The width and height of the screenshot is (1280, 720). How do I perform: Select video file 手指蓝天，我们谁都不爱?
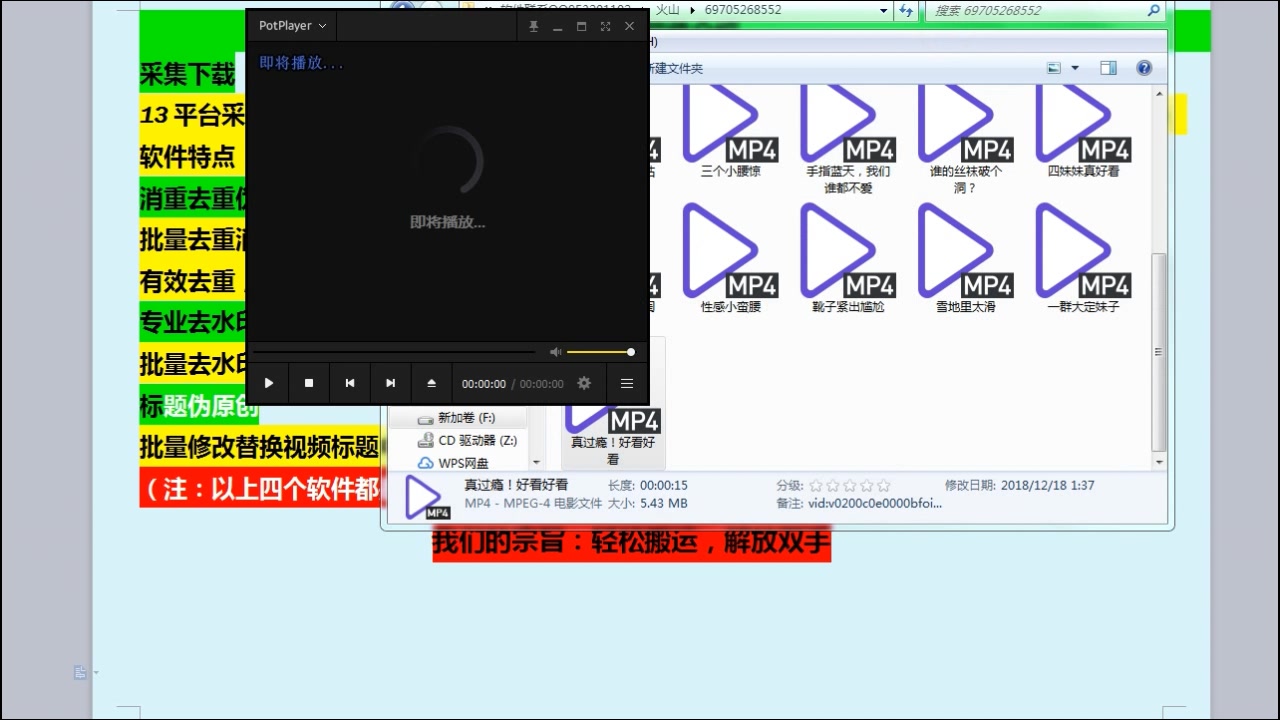(848, 140)
